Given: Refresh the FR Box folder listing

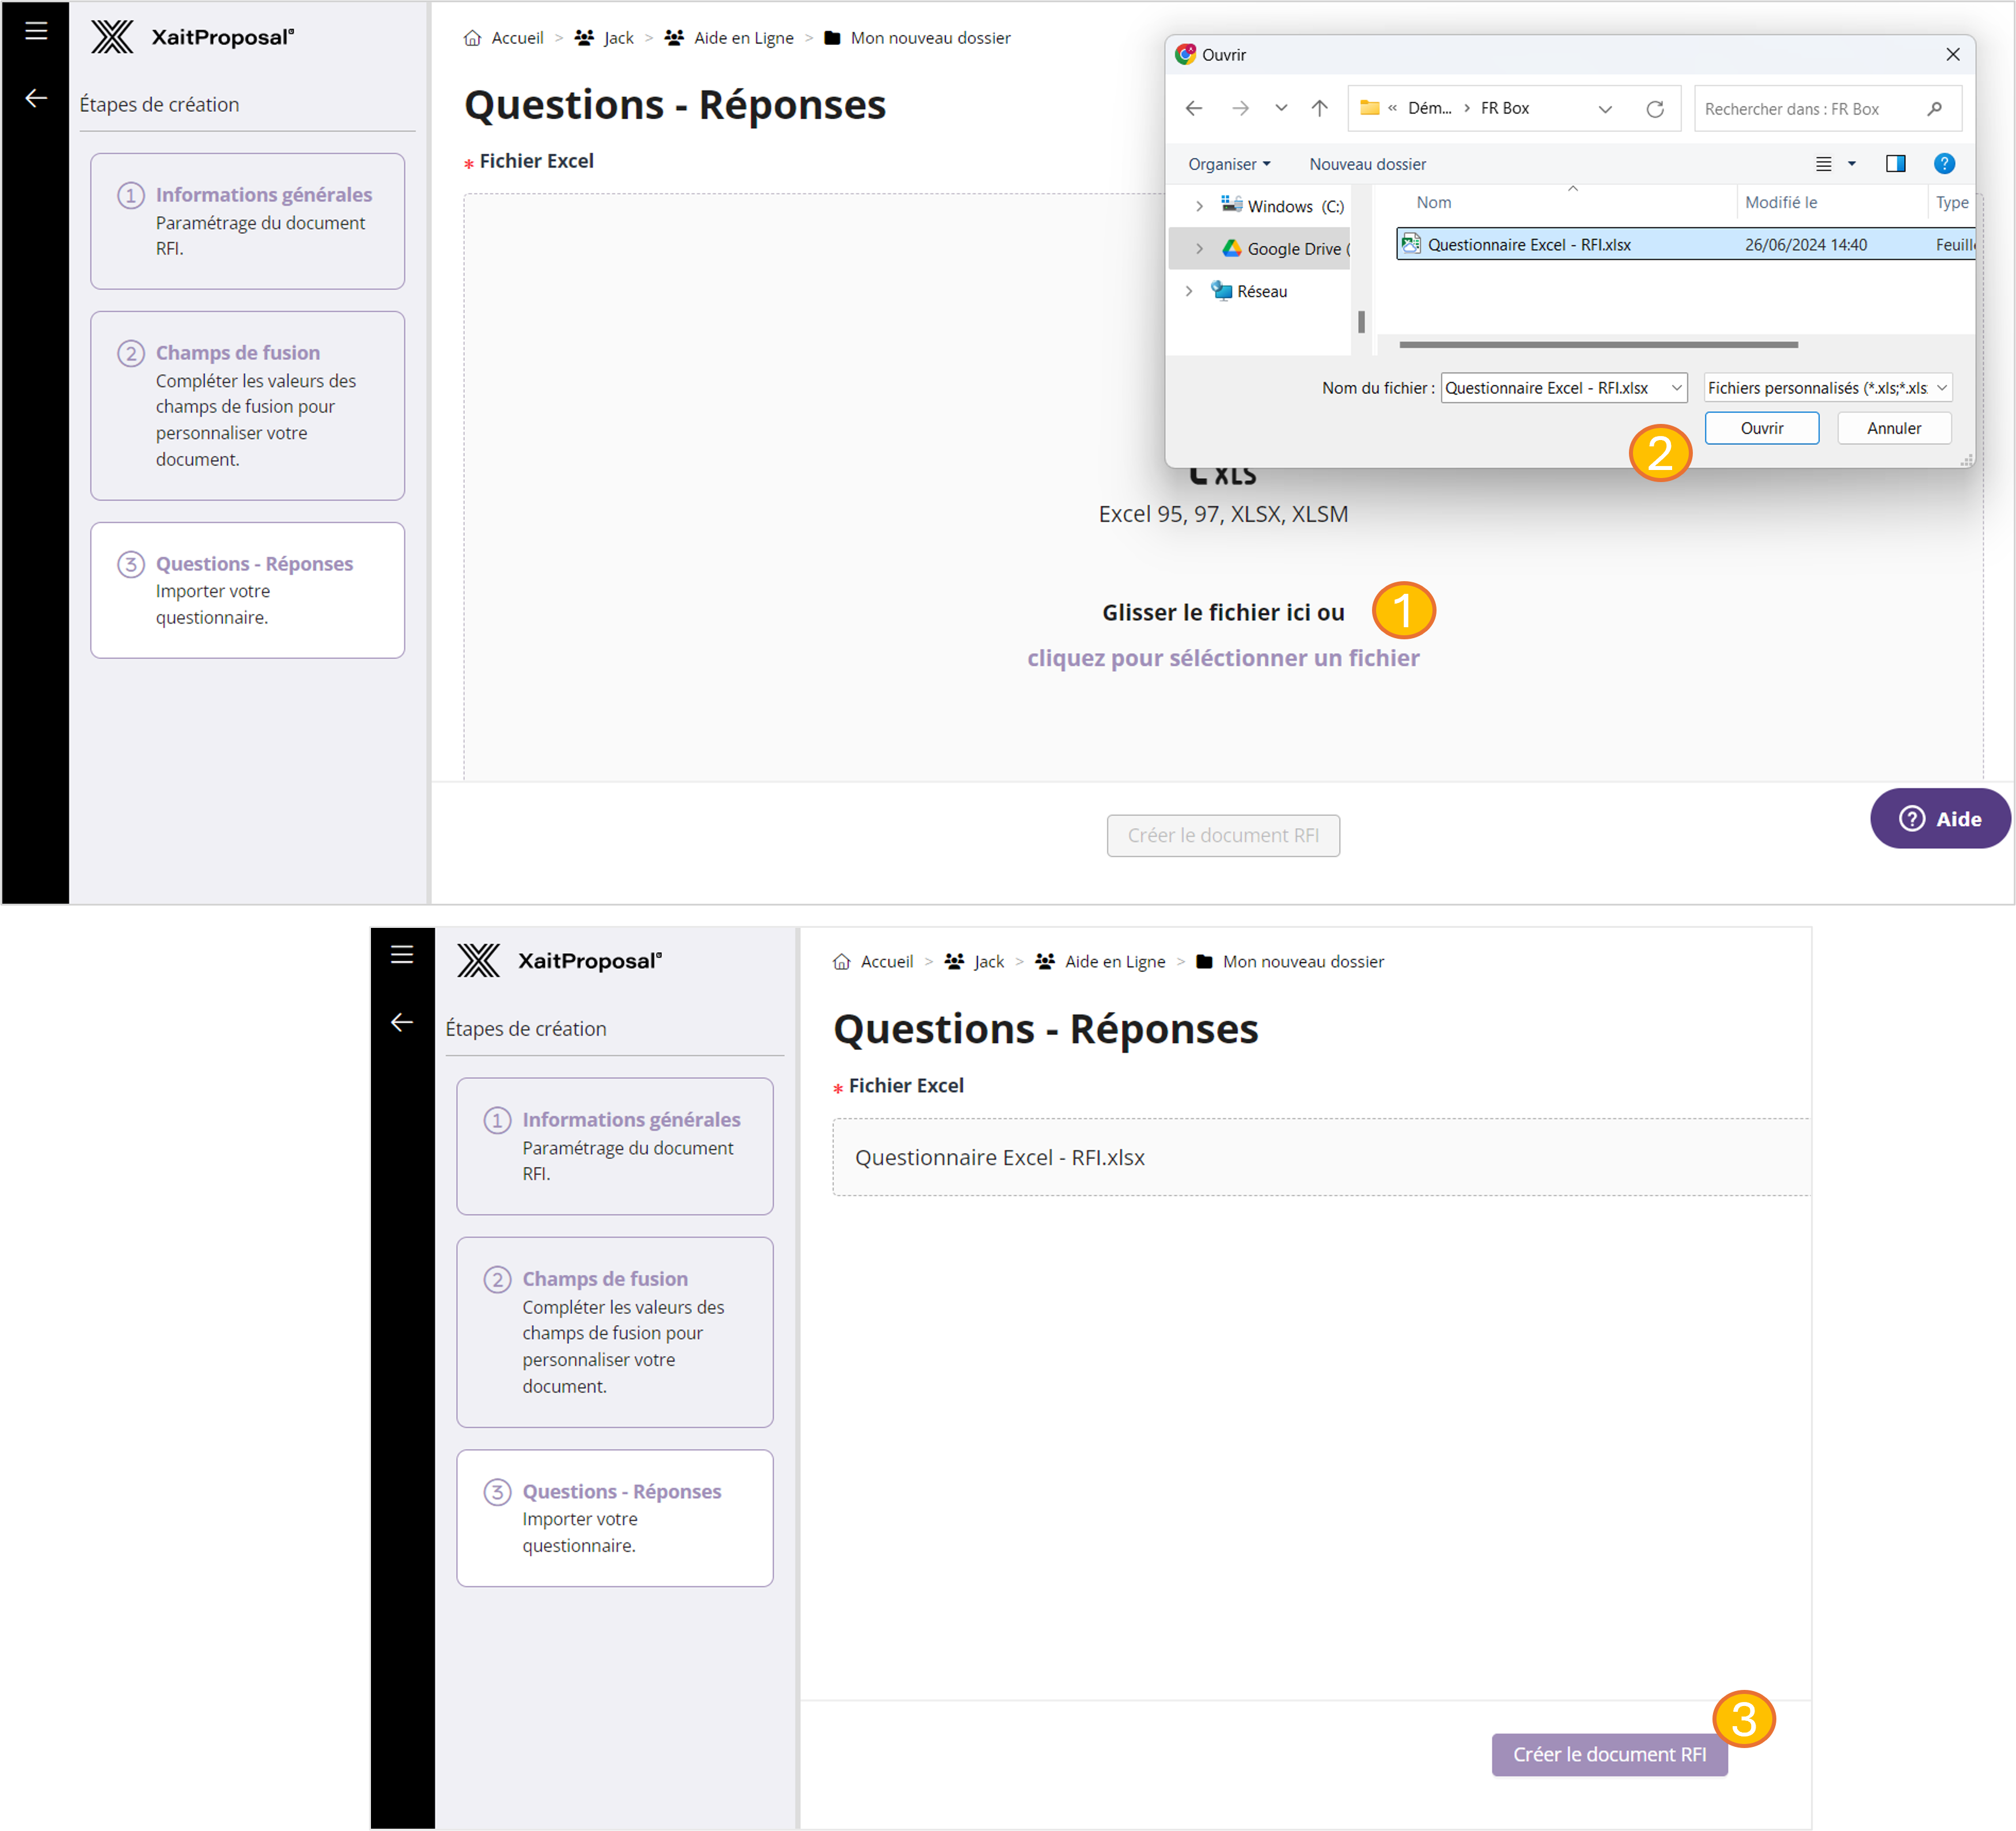Looking at the screenshot, I should 1655,109.
